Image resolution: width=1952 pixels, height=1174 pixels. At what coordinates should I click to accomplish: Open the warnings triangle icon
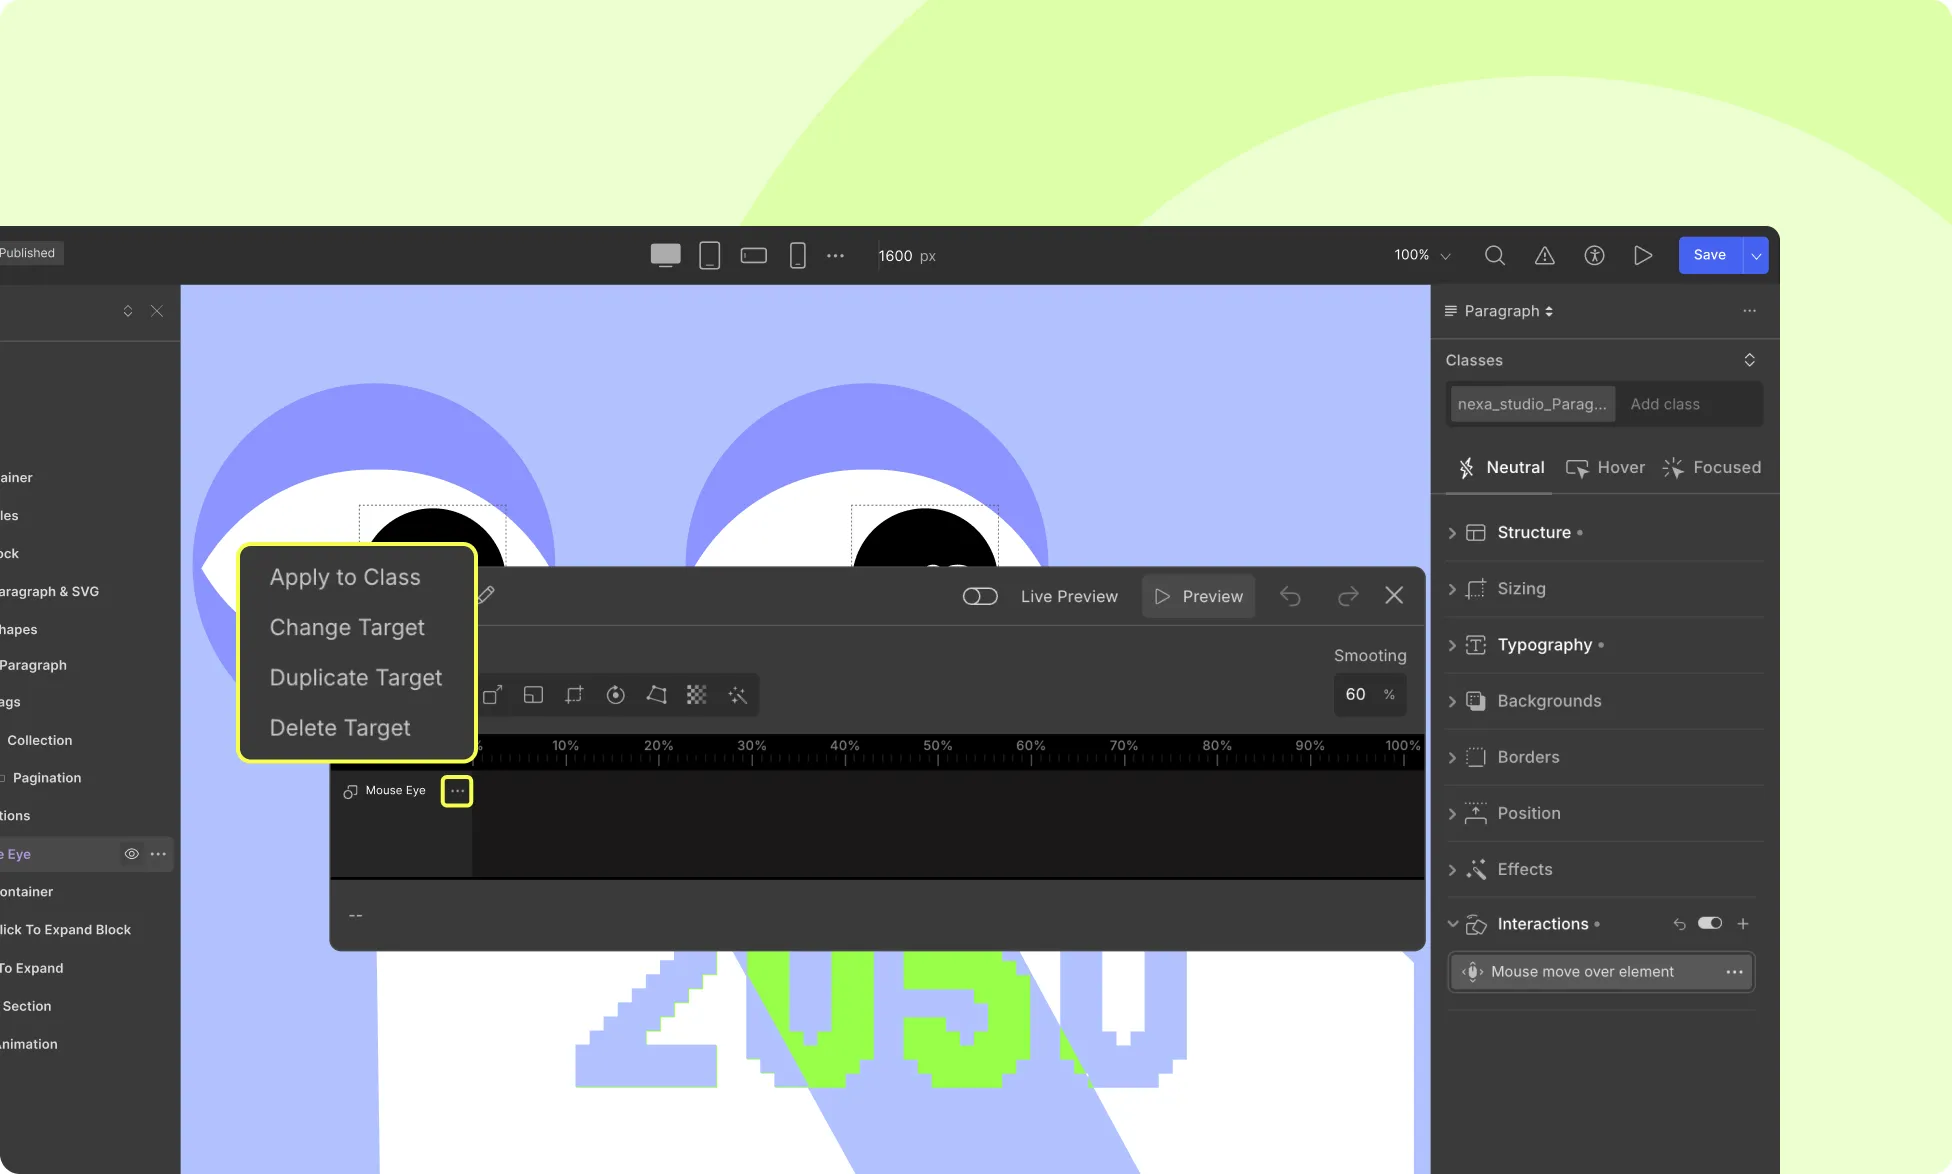[x=1544, y=256]
